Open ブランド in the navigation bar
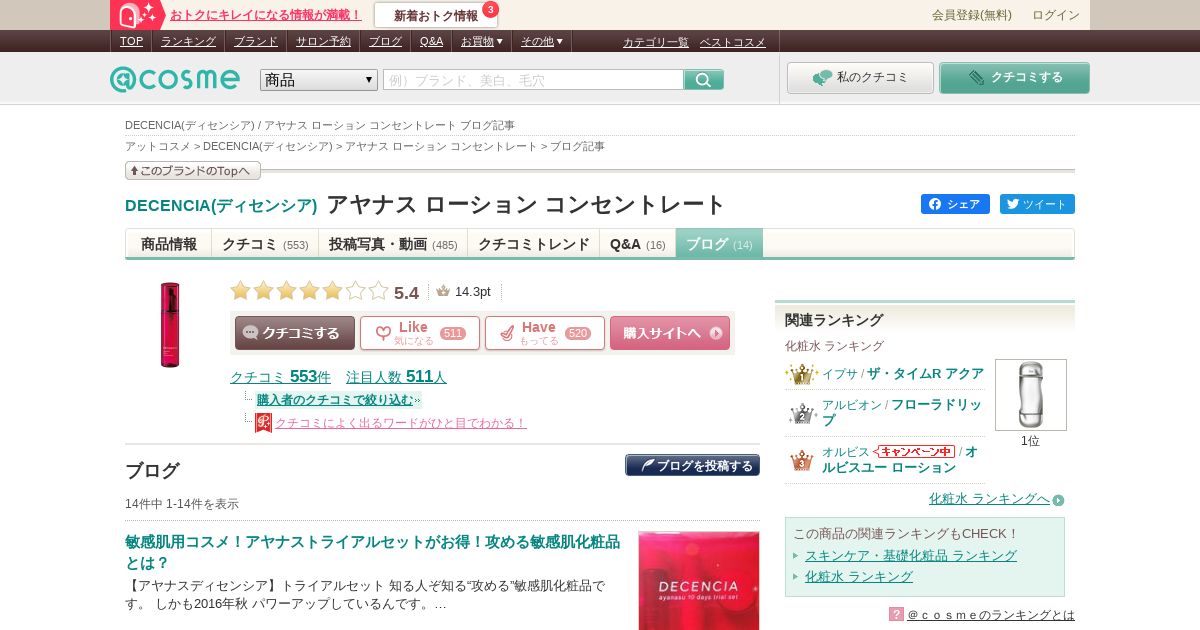This screenshot has height=630, width=1200. point(256,41)
